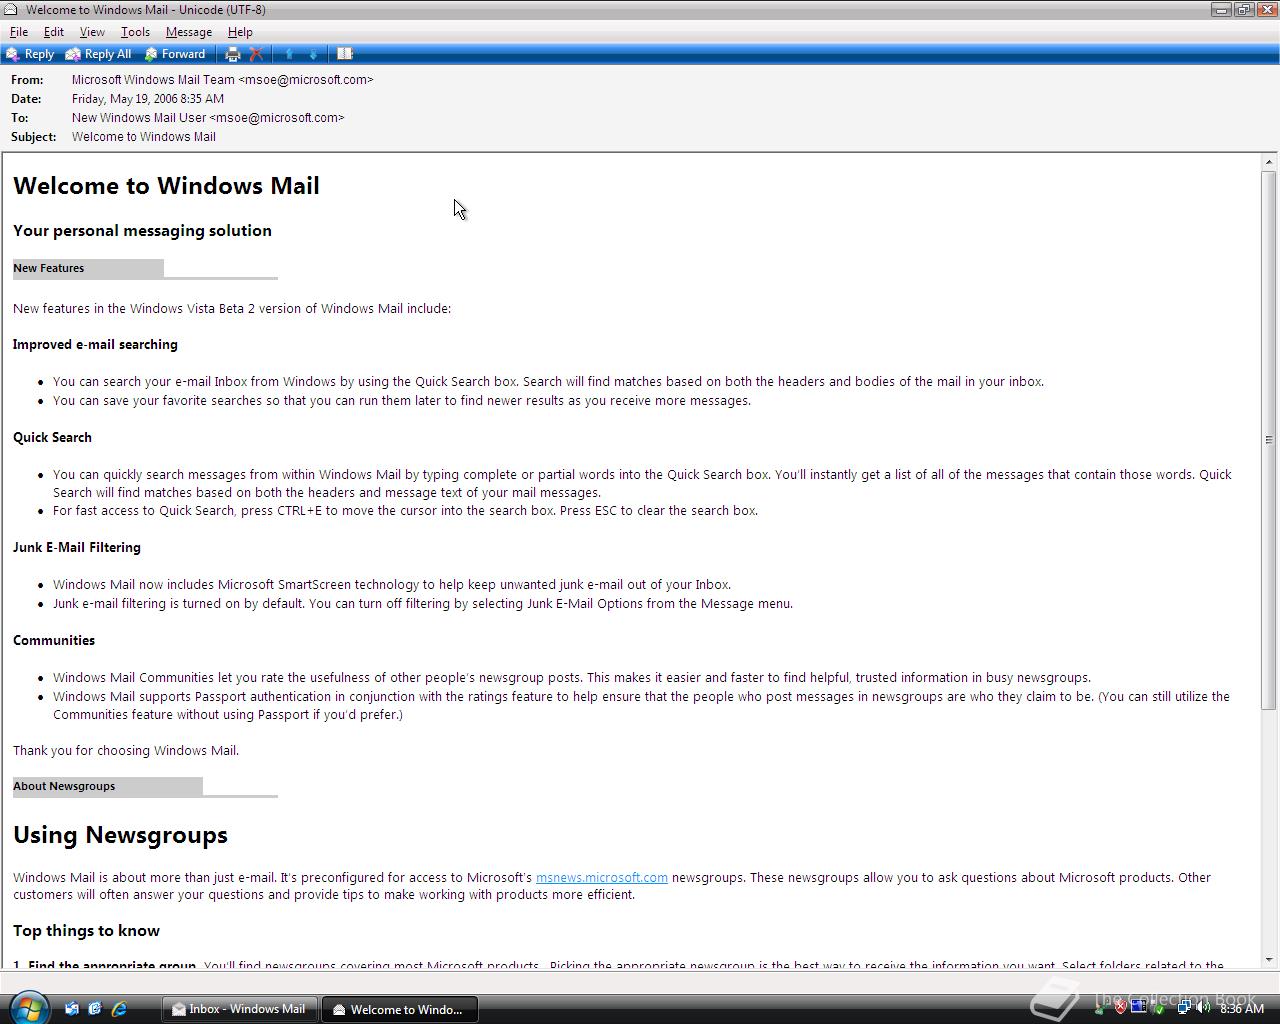Viewport: 1280px width, 1024px height.
Task: Print the message using the printer icon
Action: coord(233,54)
